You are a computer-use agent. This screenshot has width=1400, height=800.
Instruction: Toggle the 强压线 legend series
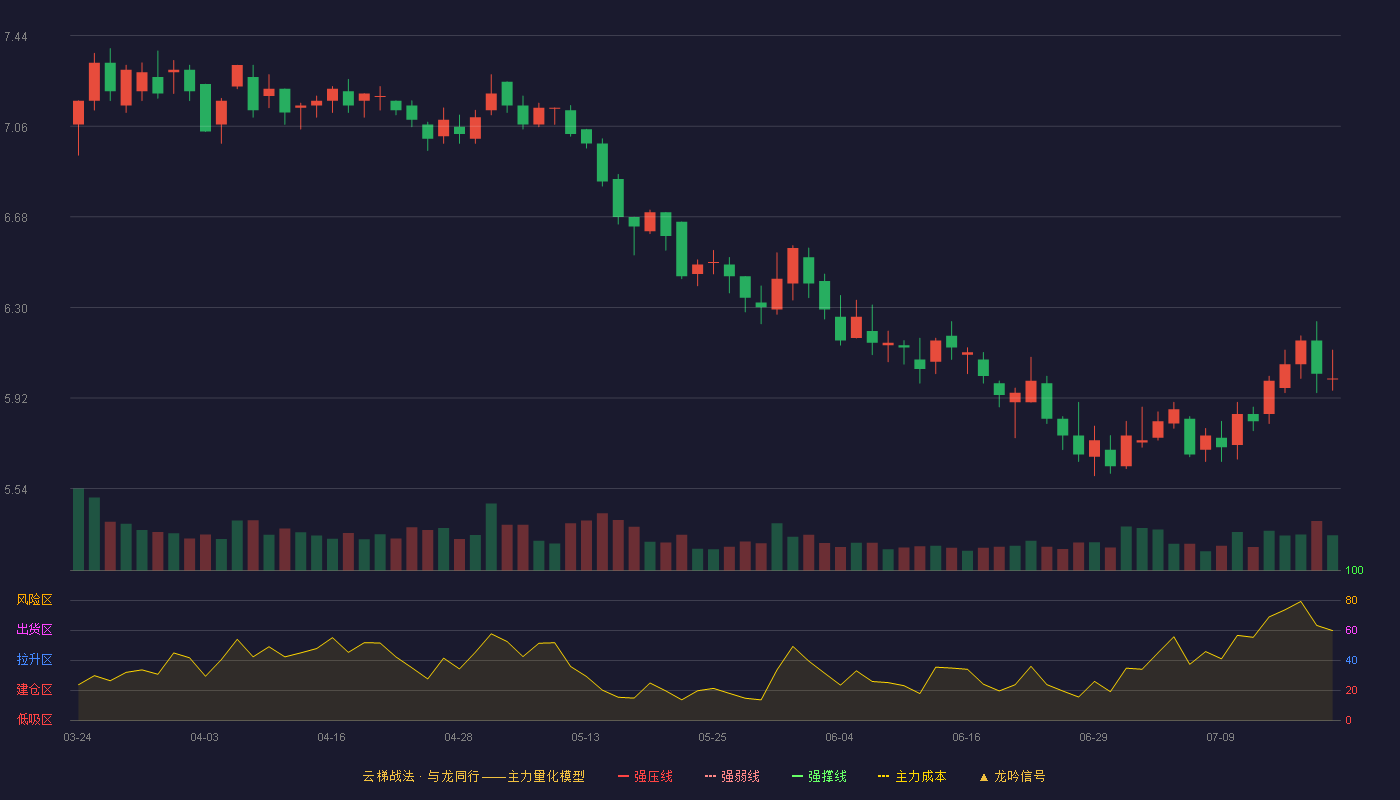tap(645, 776)
